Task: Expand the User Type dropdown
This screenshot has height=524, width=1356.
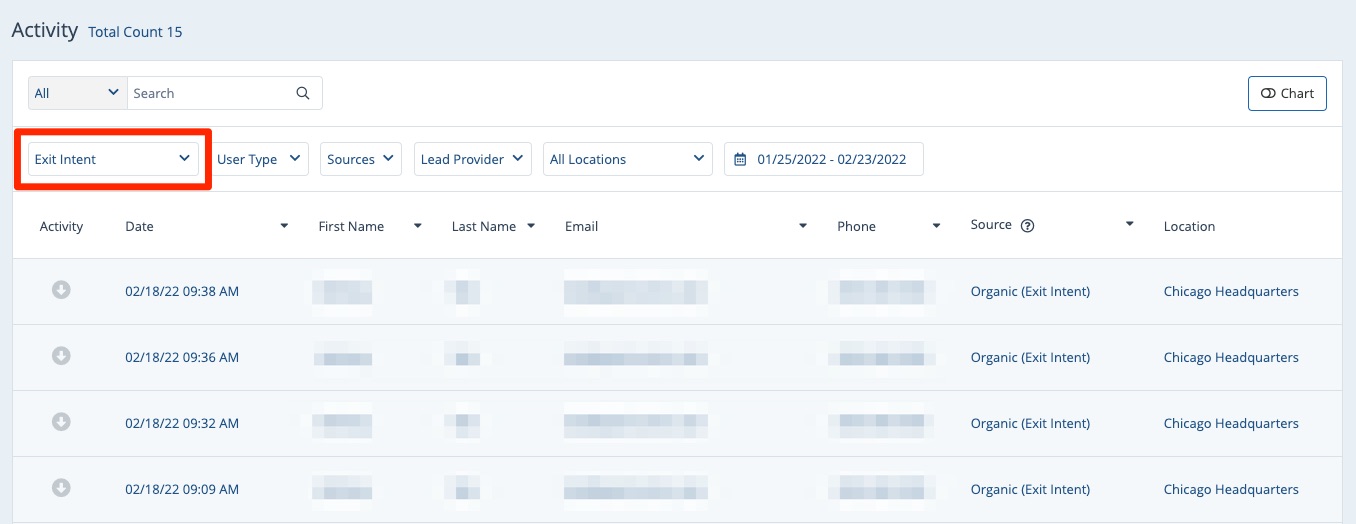Action: pos(259,159)
